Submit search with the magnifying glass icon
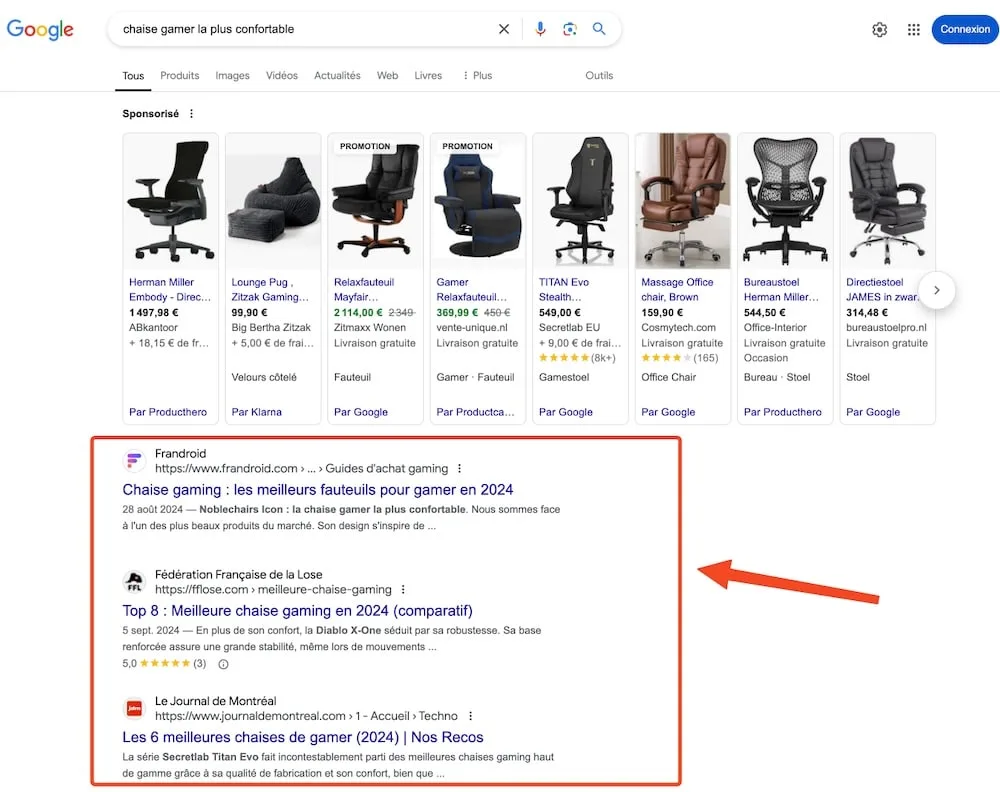This screenshot has width=1000, height=792. (599, 29)
